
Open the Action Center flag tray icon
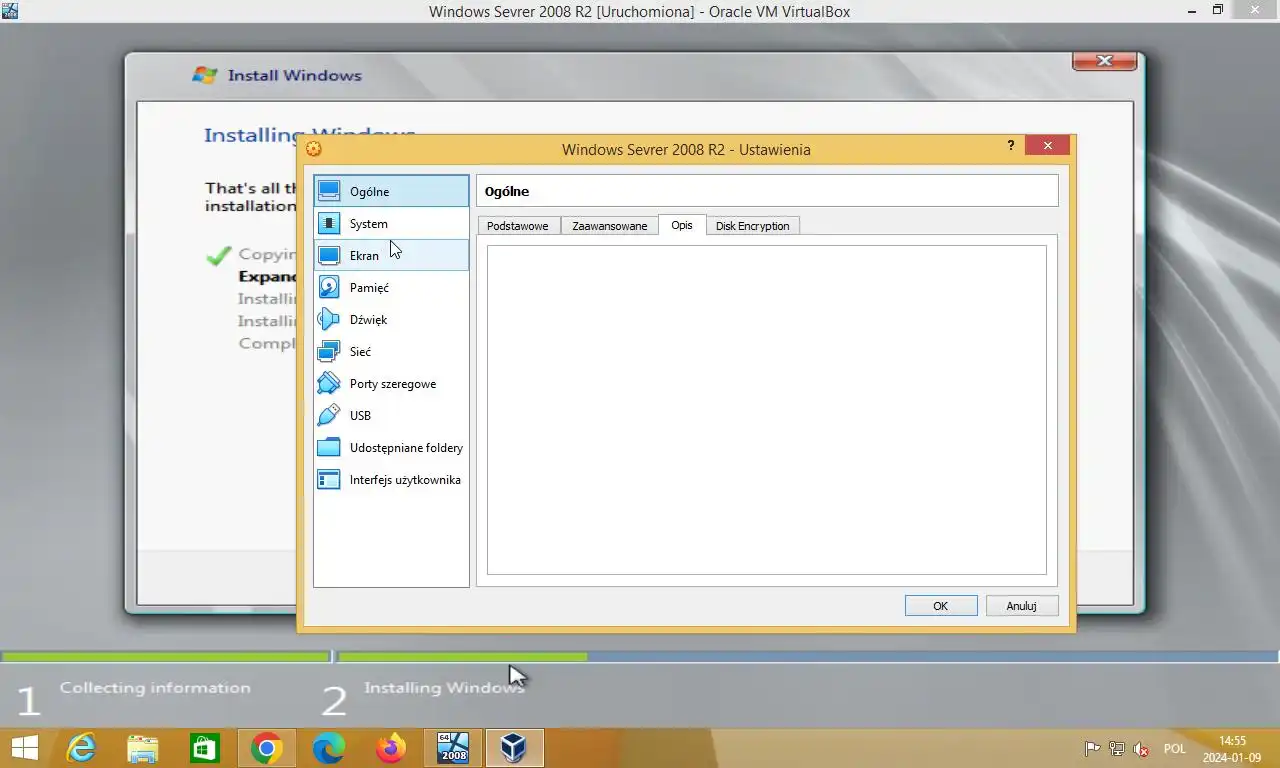coord(1093,748)
